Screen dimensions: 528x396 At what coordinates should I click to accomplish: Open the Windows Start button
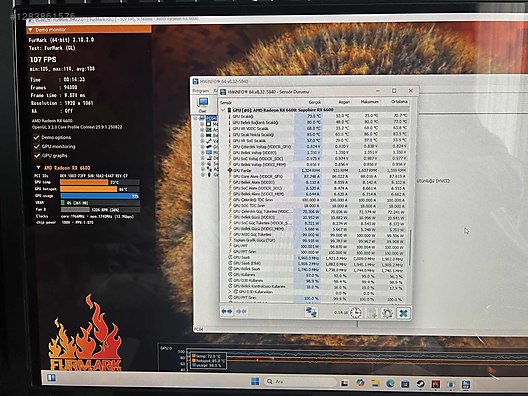[255, 381]
